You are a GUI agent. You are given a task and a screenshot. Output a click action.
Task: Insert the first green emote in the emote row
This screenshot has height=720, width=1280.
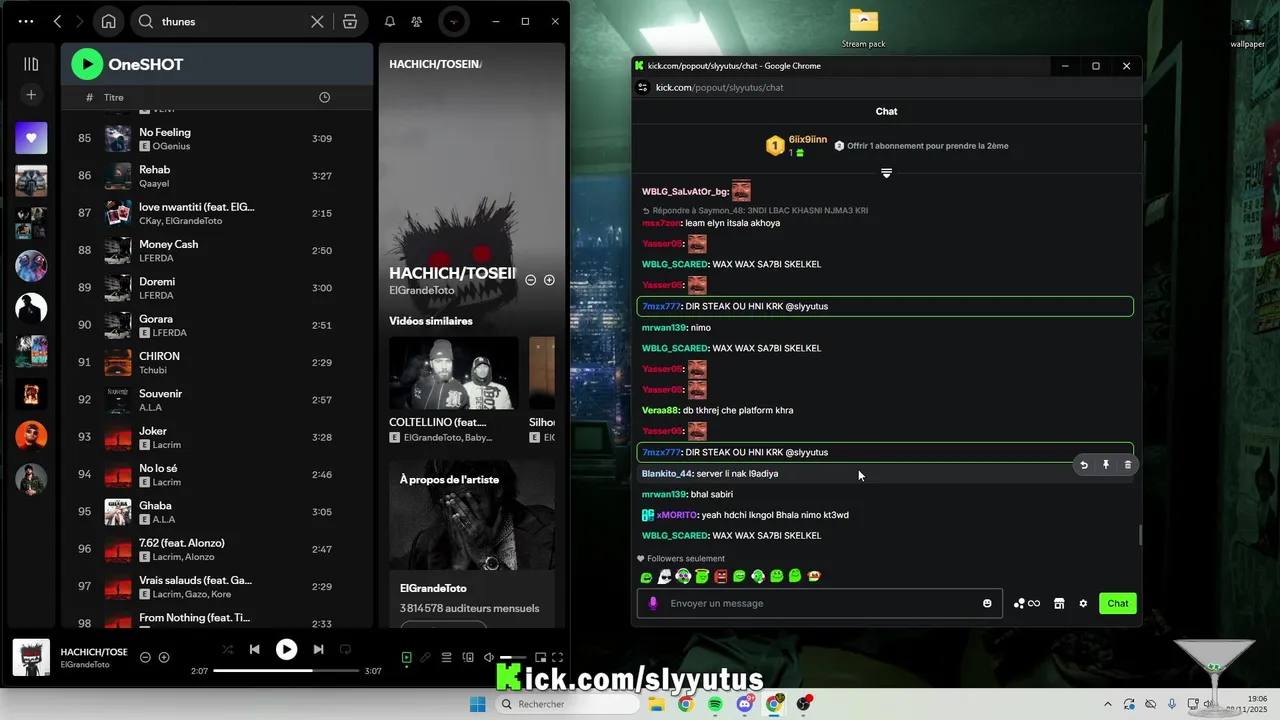tap(646, 576)
